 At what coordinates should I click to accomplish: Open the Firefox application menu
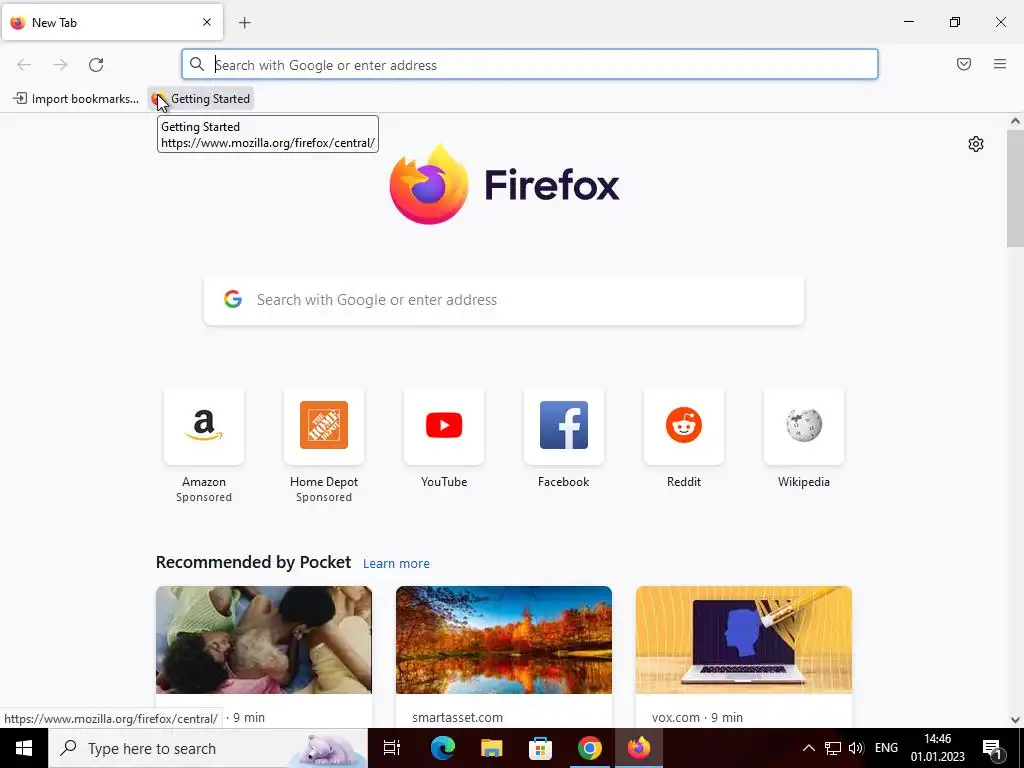click(x=1000, y=64)
